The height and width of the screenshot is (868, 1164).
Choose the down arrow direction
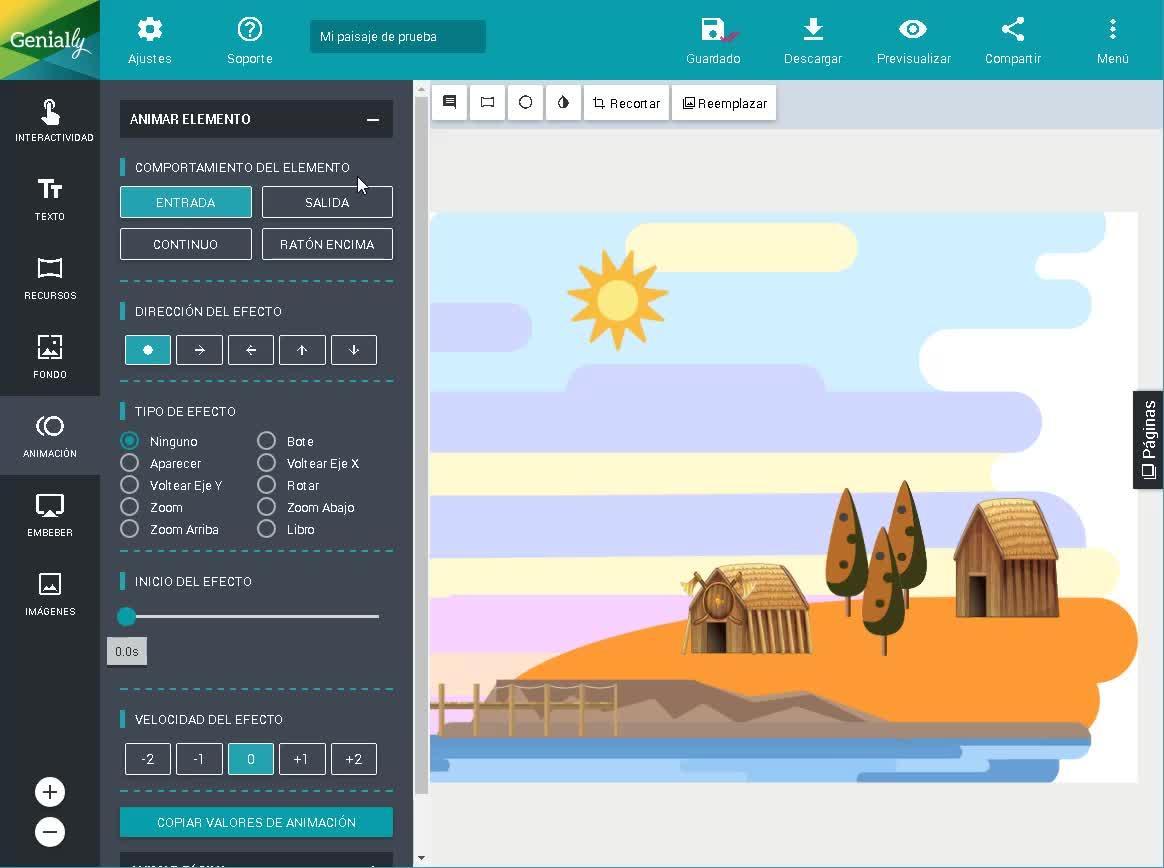(353, 350)
